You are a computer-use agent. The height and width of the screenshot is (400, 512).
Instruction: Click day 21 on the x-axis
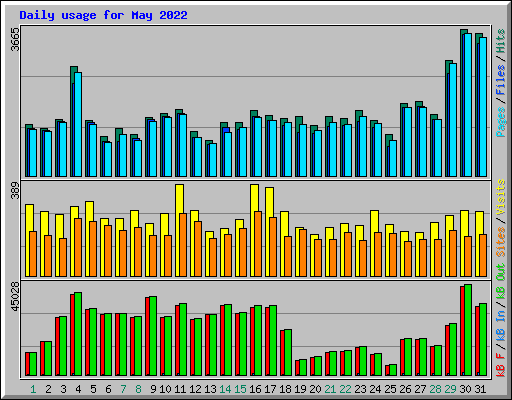[x=330, y=389]
